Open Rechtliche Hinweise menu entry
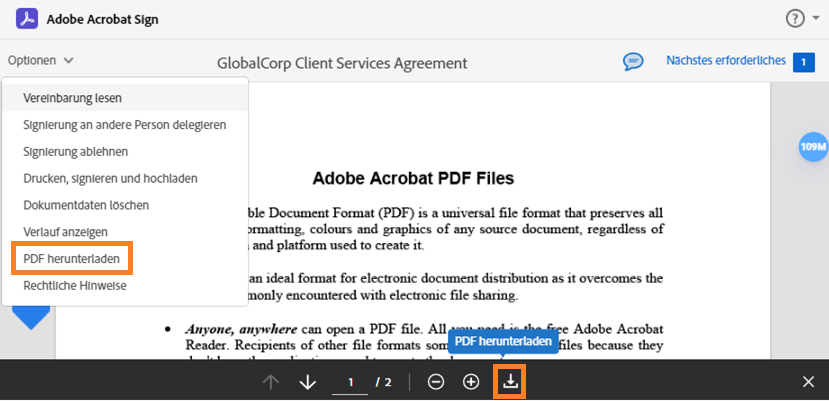The height and width of the screenshot is (401, 829). click(x=125, y=286)
